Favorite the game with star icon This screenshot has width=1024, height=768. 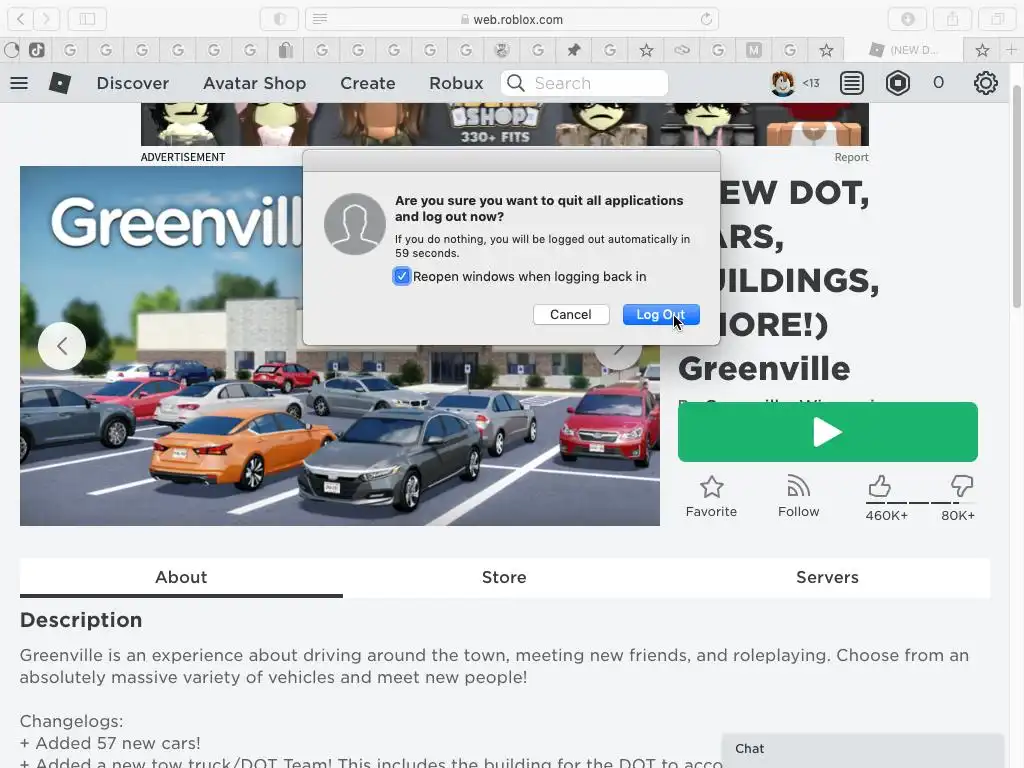tap(711, 487)
